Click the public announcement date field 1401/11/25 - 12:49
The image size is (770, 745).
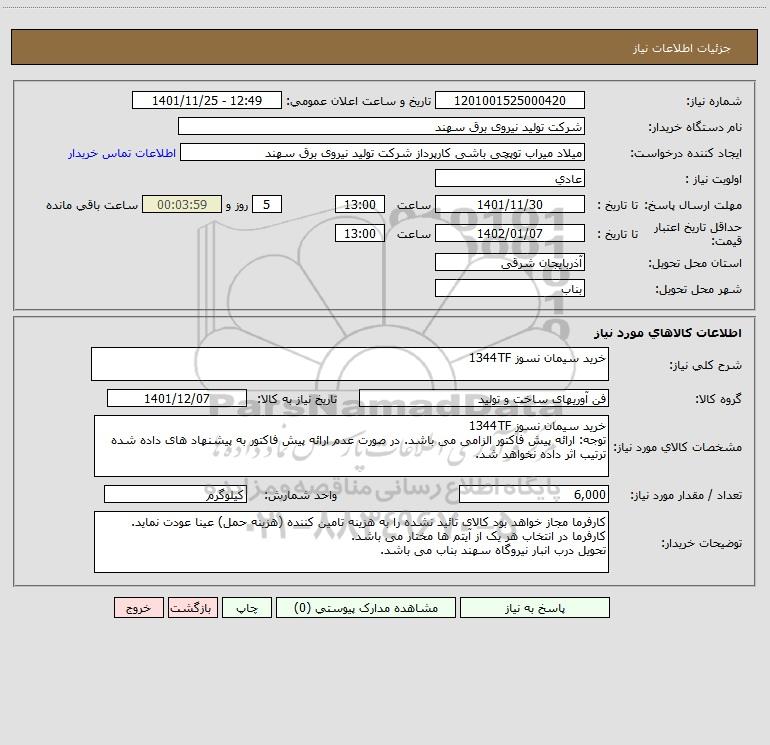pyautogui.click(x=207, y=100)
